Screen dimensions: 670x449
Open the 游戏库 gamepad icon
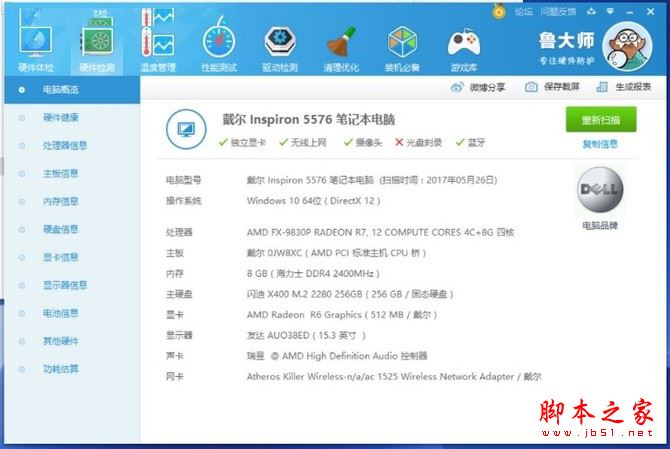coord(464,49)
